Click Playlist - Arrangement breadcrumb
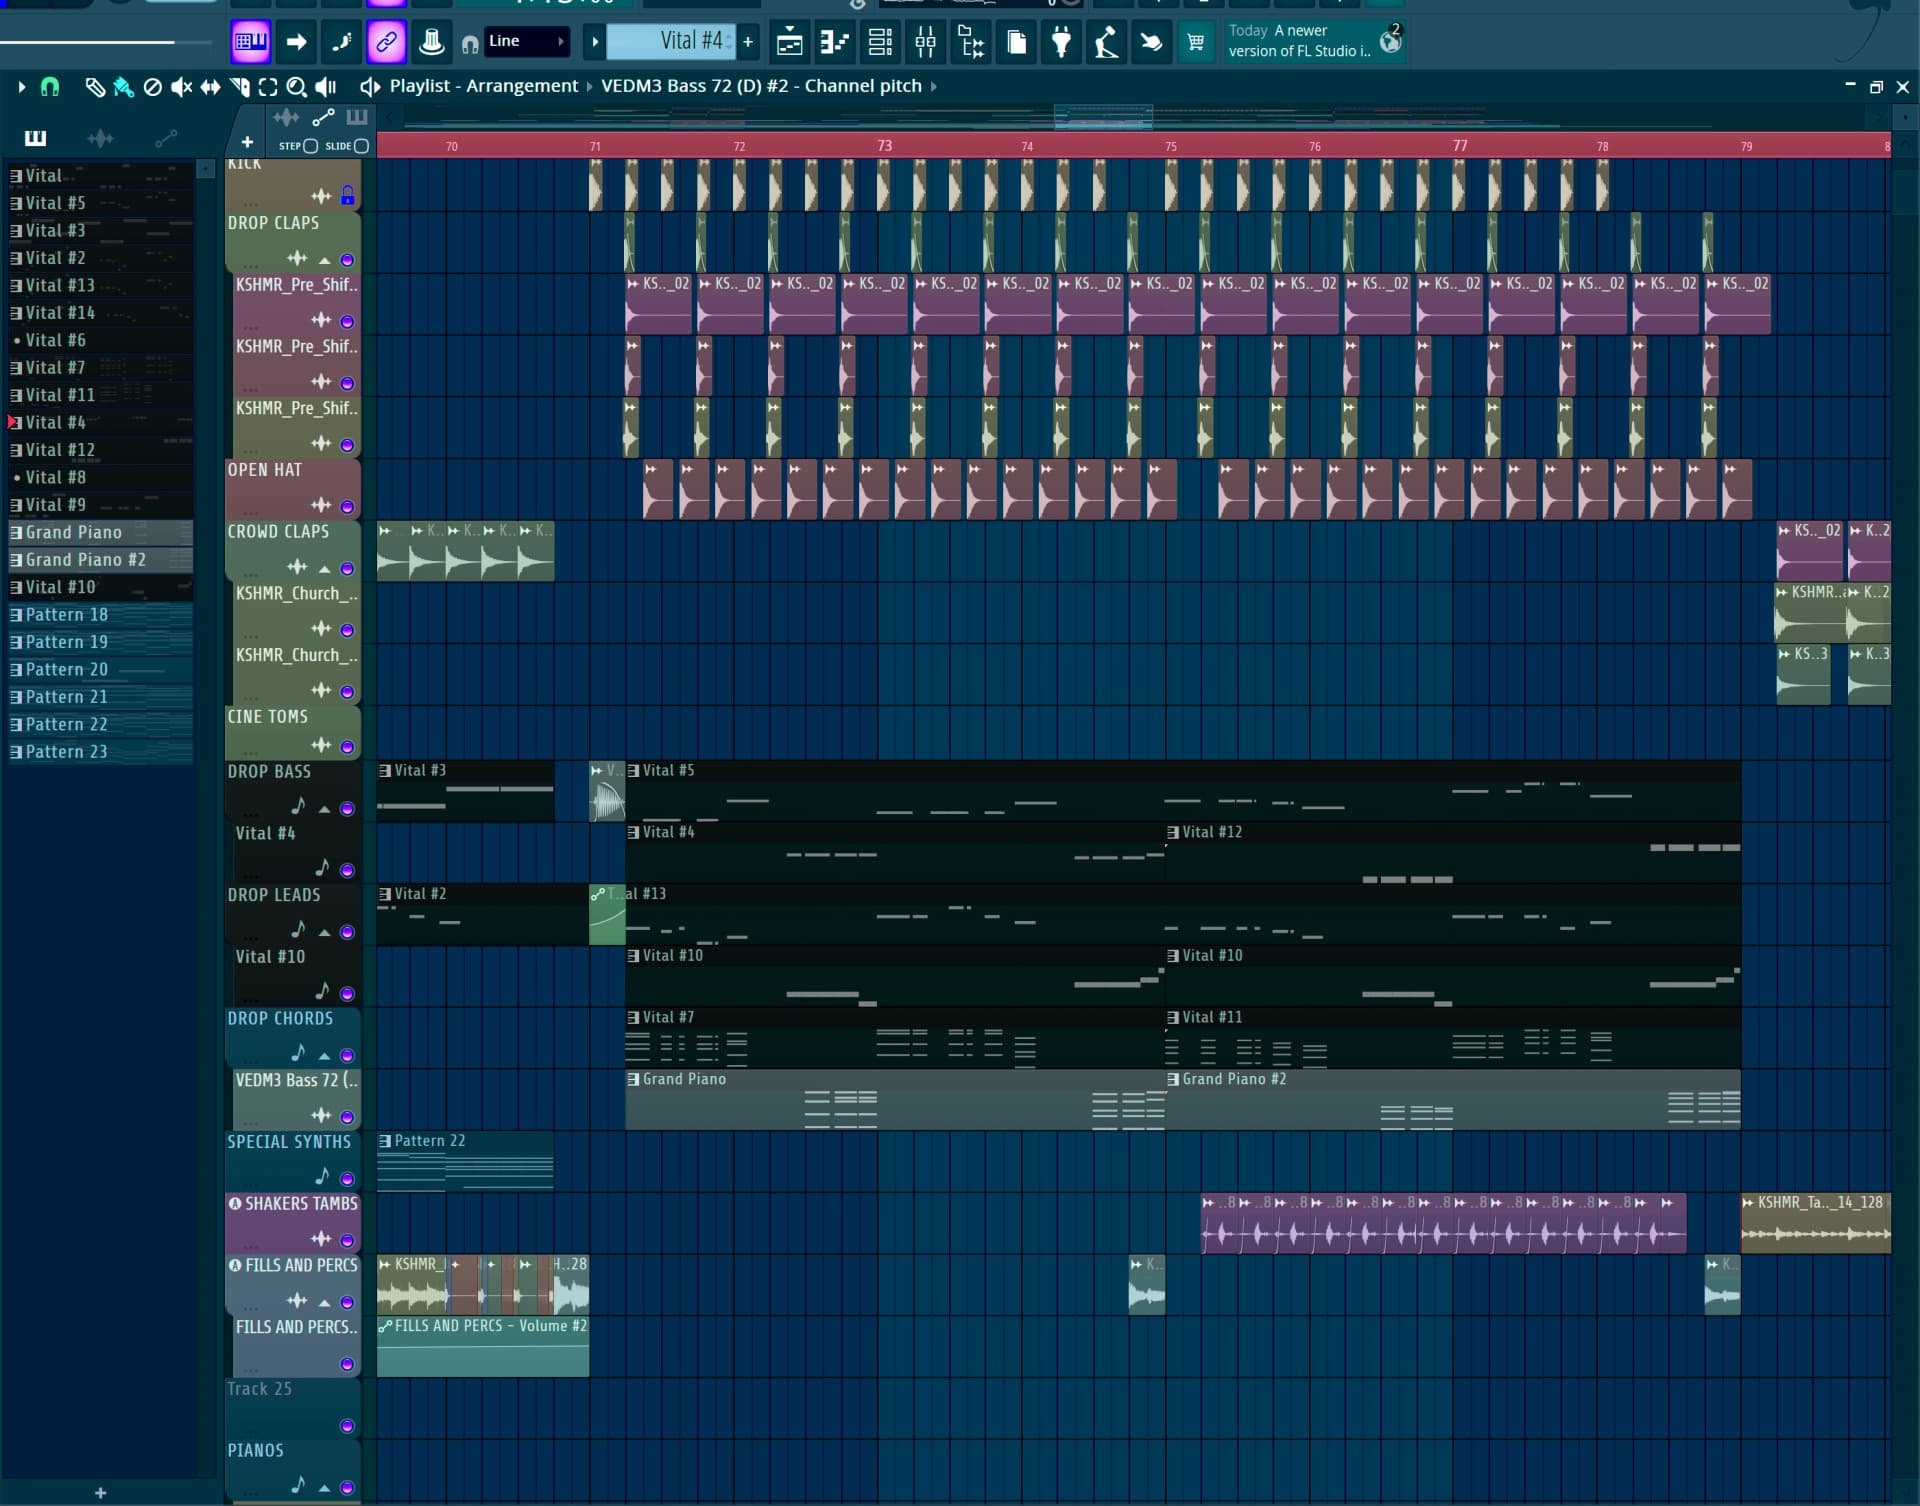The width and height of the screenshot is (1920, 1506). tap(484, 86)
